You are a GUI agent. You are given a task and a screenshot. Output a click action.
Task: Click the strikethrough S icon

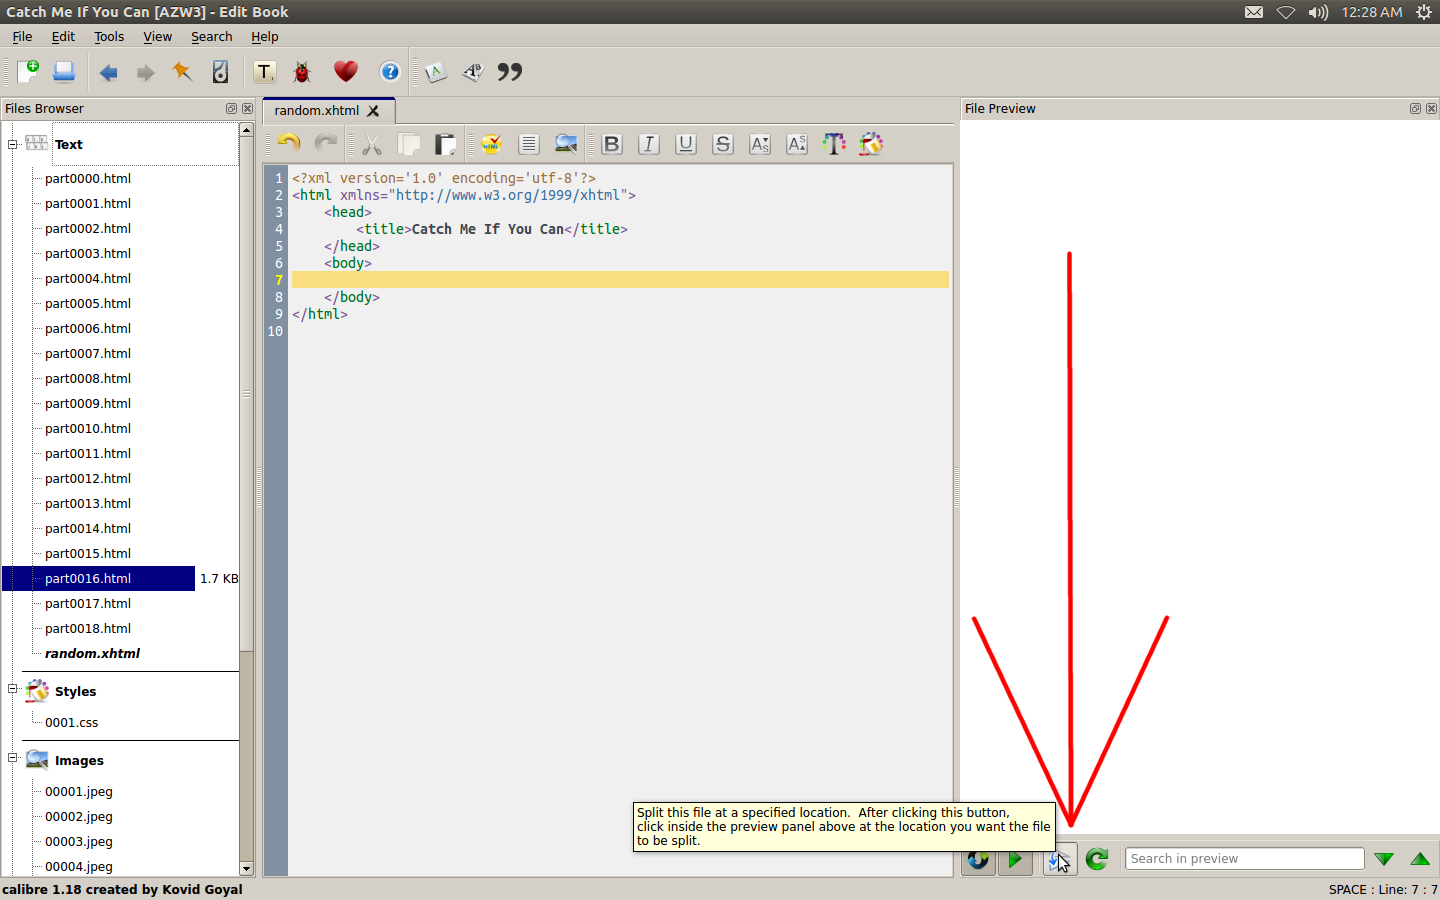coord(723,144)
